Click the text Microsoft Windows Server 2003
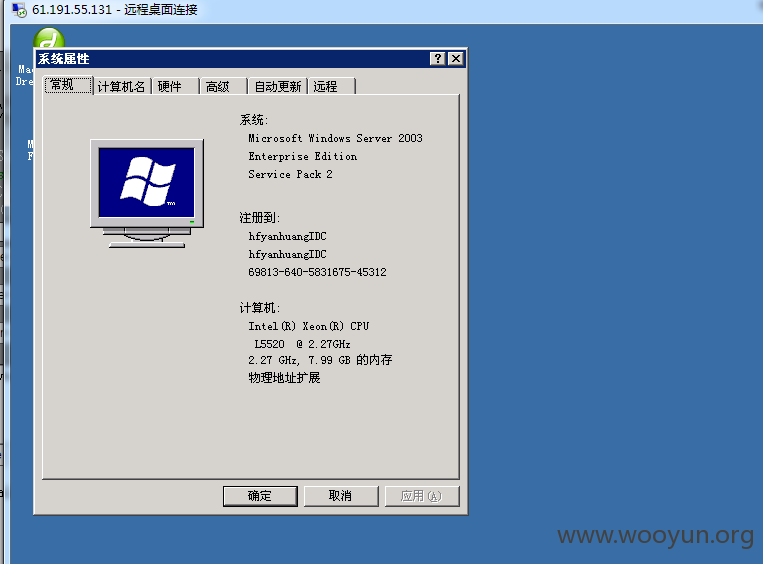763x564 pixels. click(335, 138)
